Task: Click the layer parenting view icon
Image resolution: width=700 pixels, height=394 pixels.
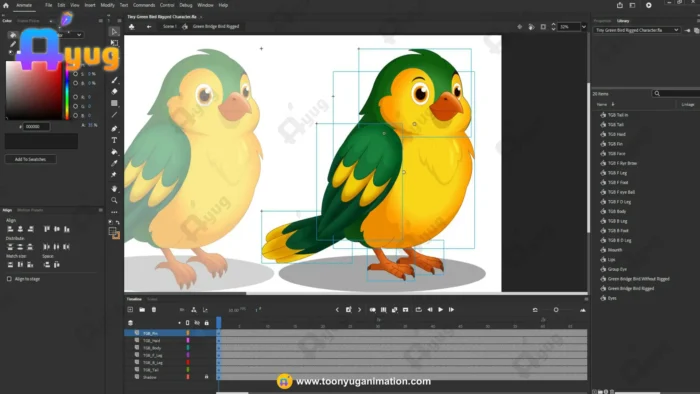Action: [x=194, y=310]
